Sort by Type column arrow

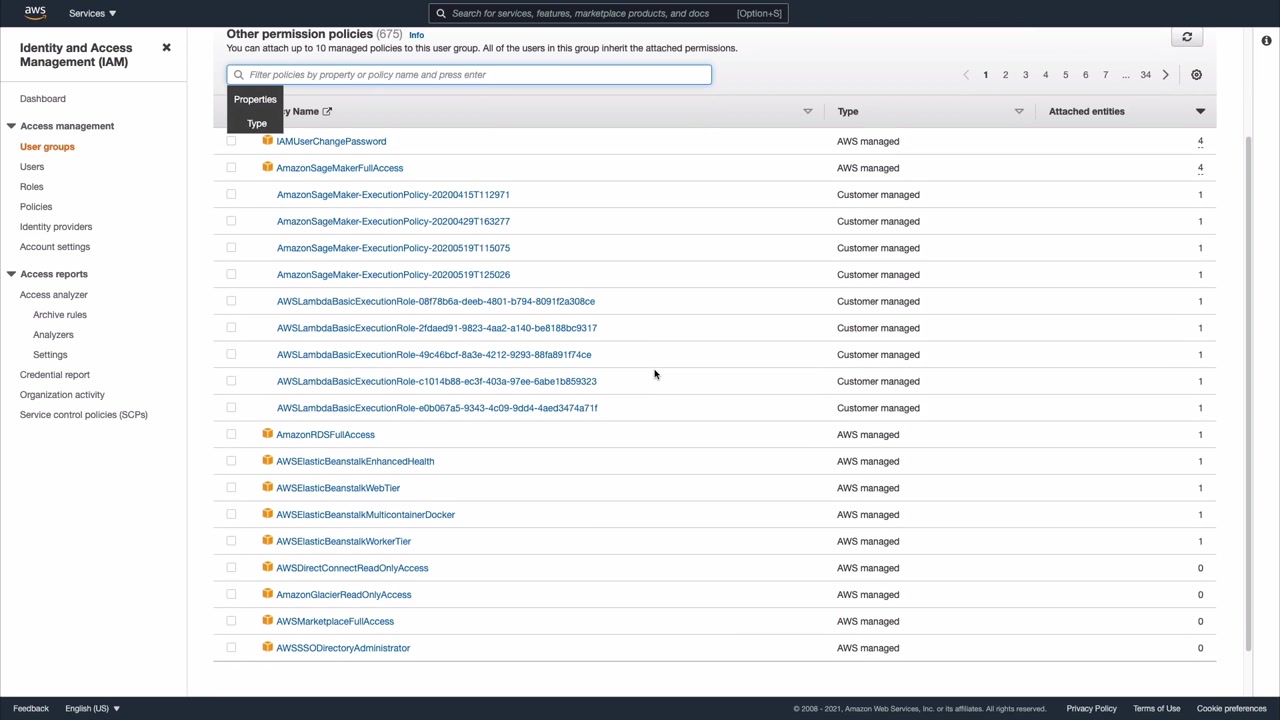1019,111
